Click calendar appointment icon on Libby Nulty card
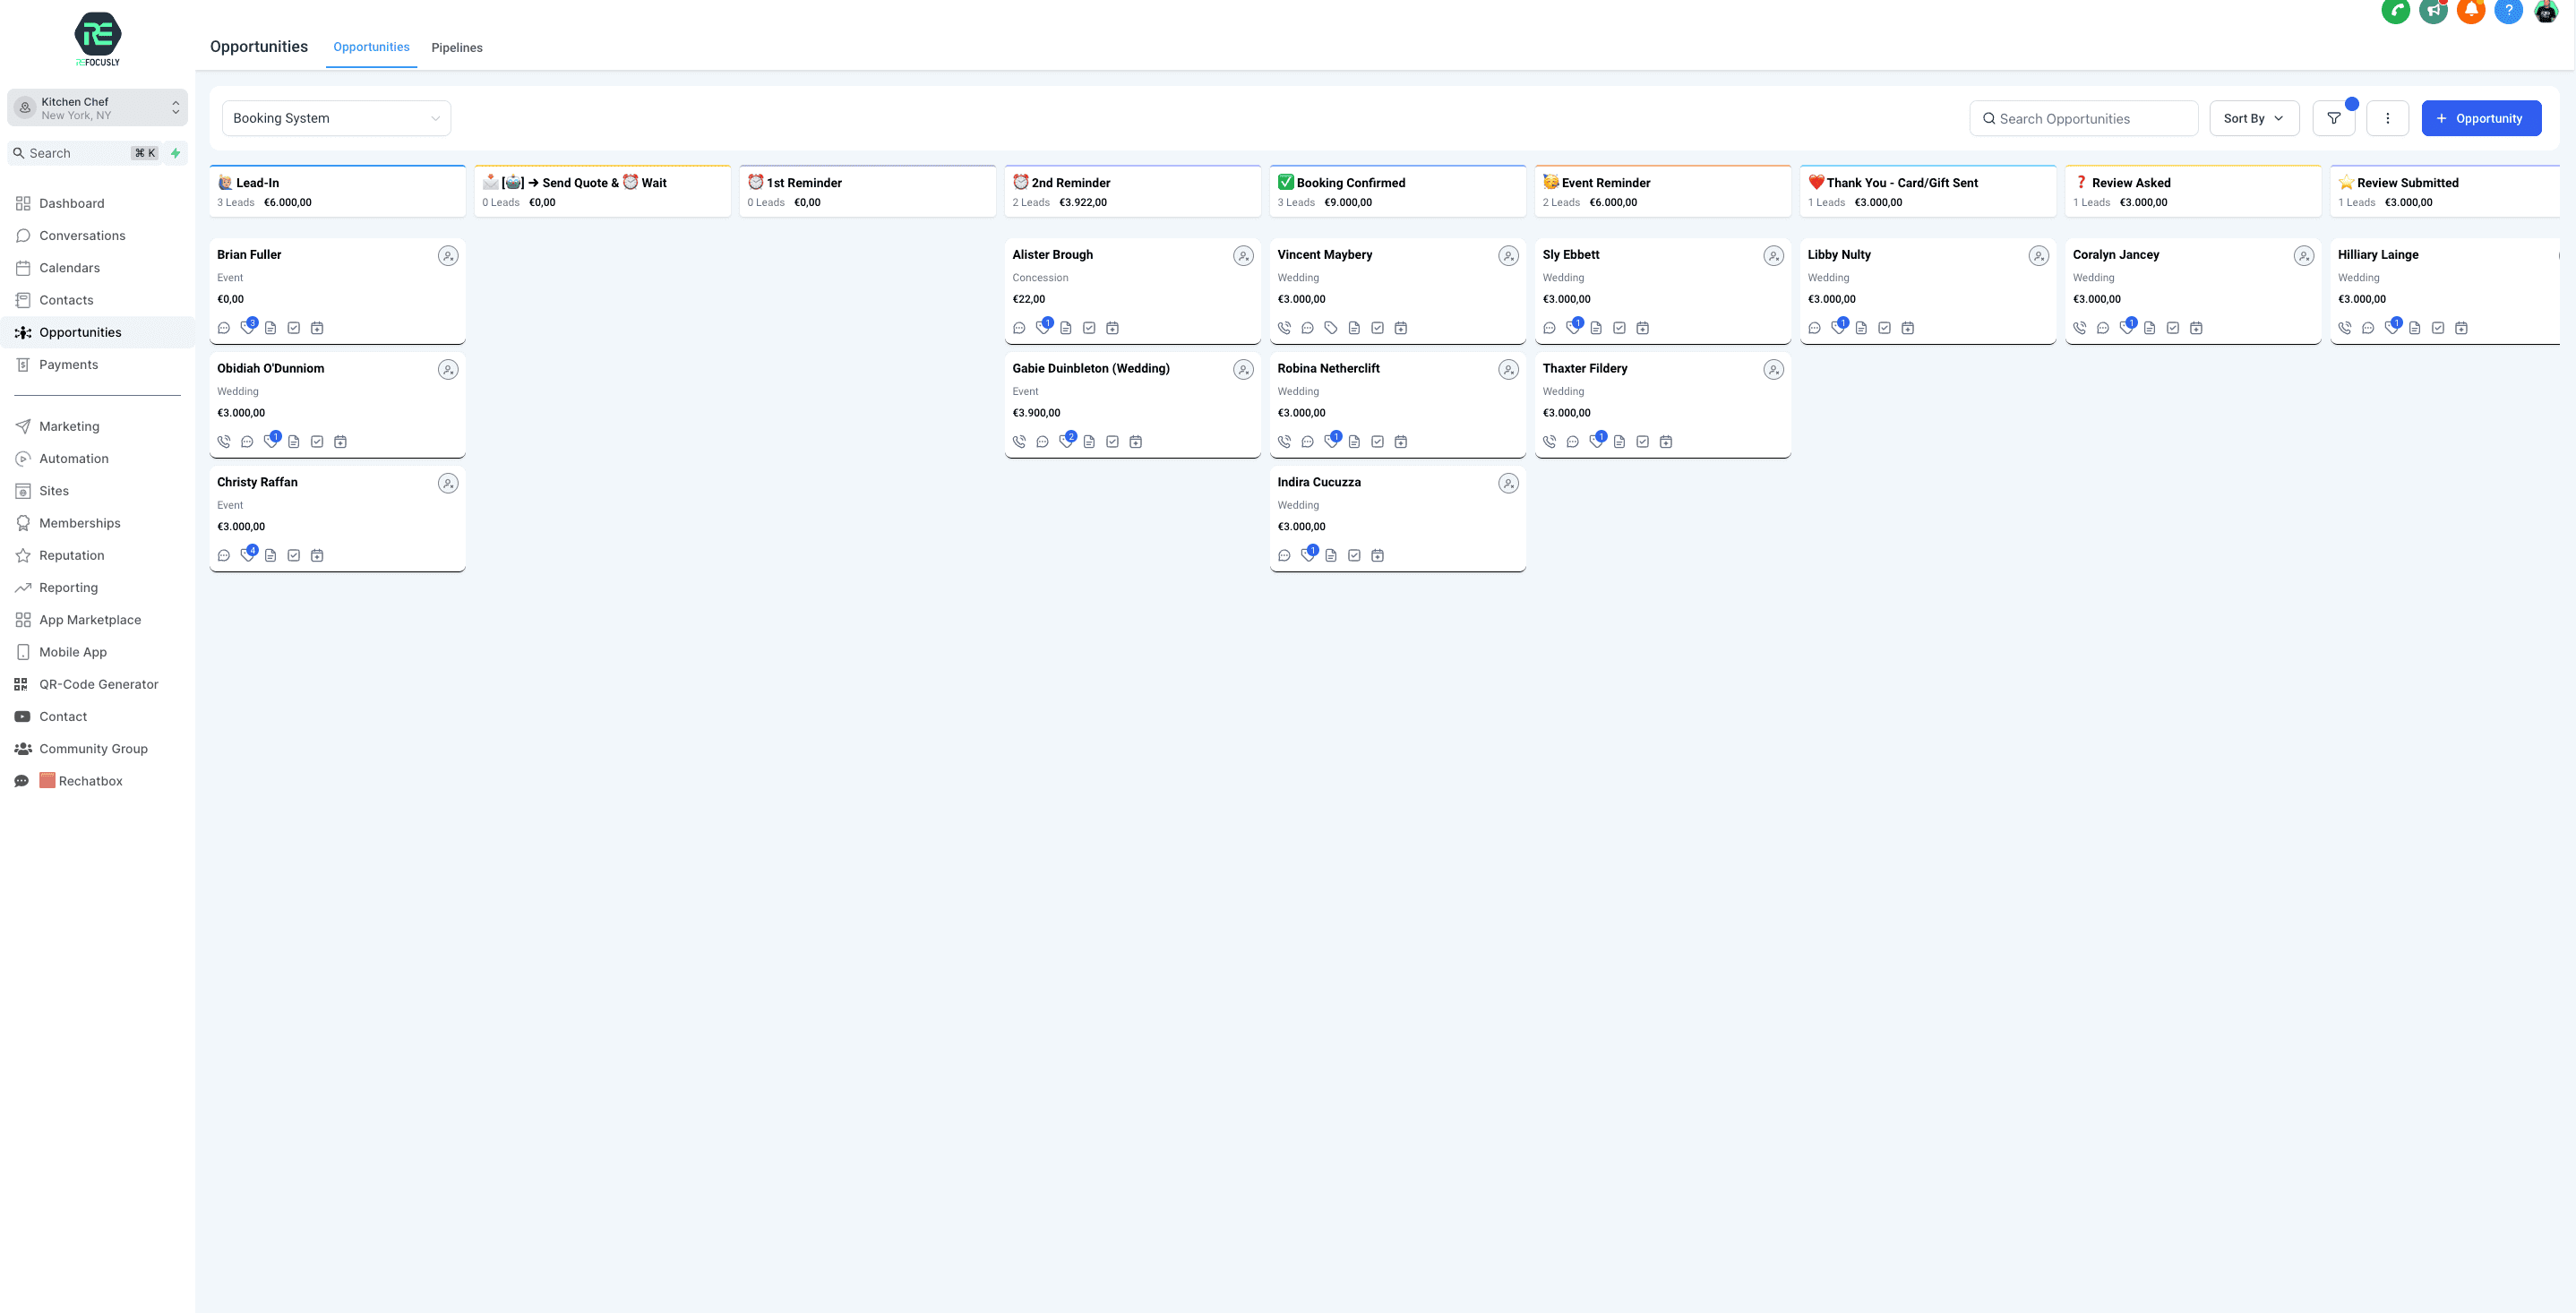Viewport: 2576px width, 1313px height. pyautogui.click(x=1907, y=328)
